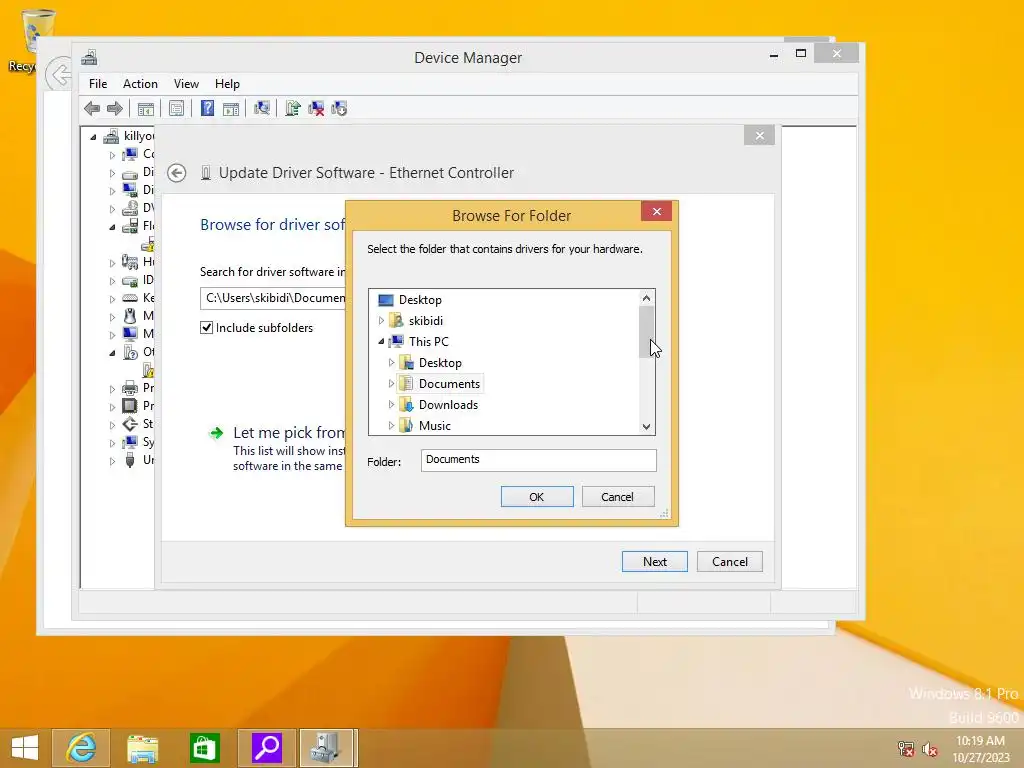Expand the skibidi folder node
Image resolution: width=1024 pixels, height=768 pixels.
[x=381, y=321]
